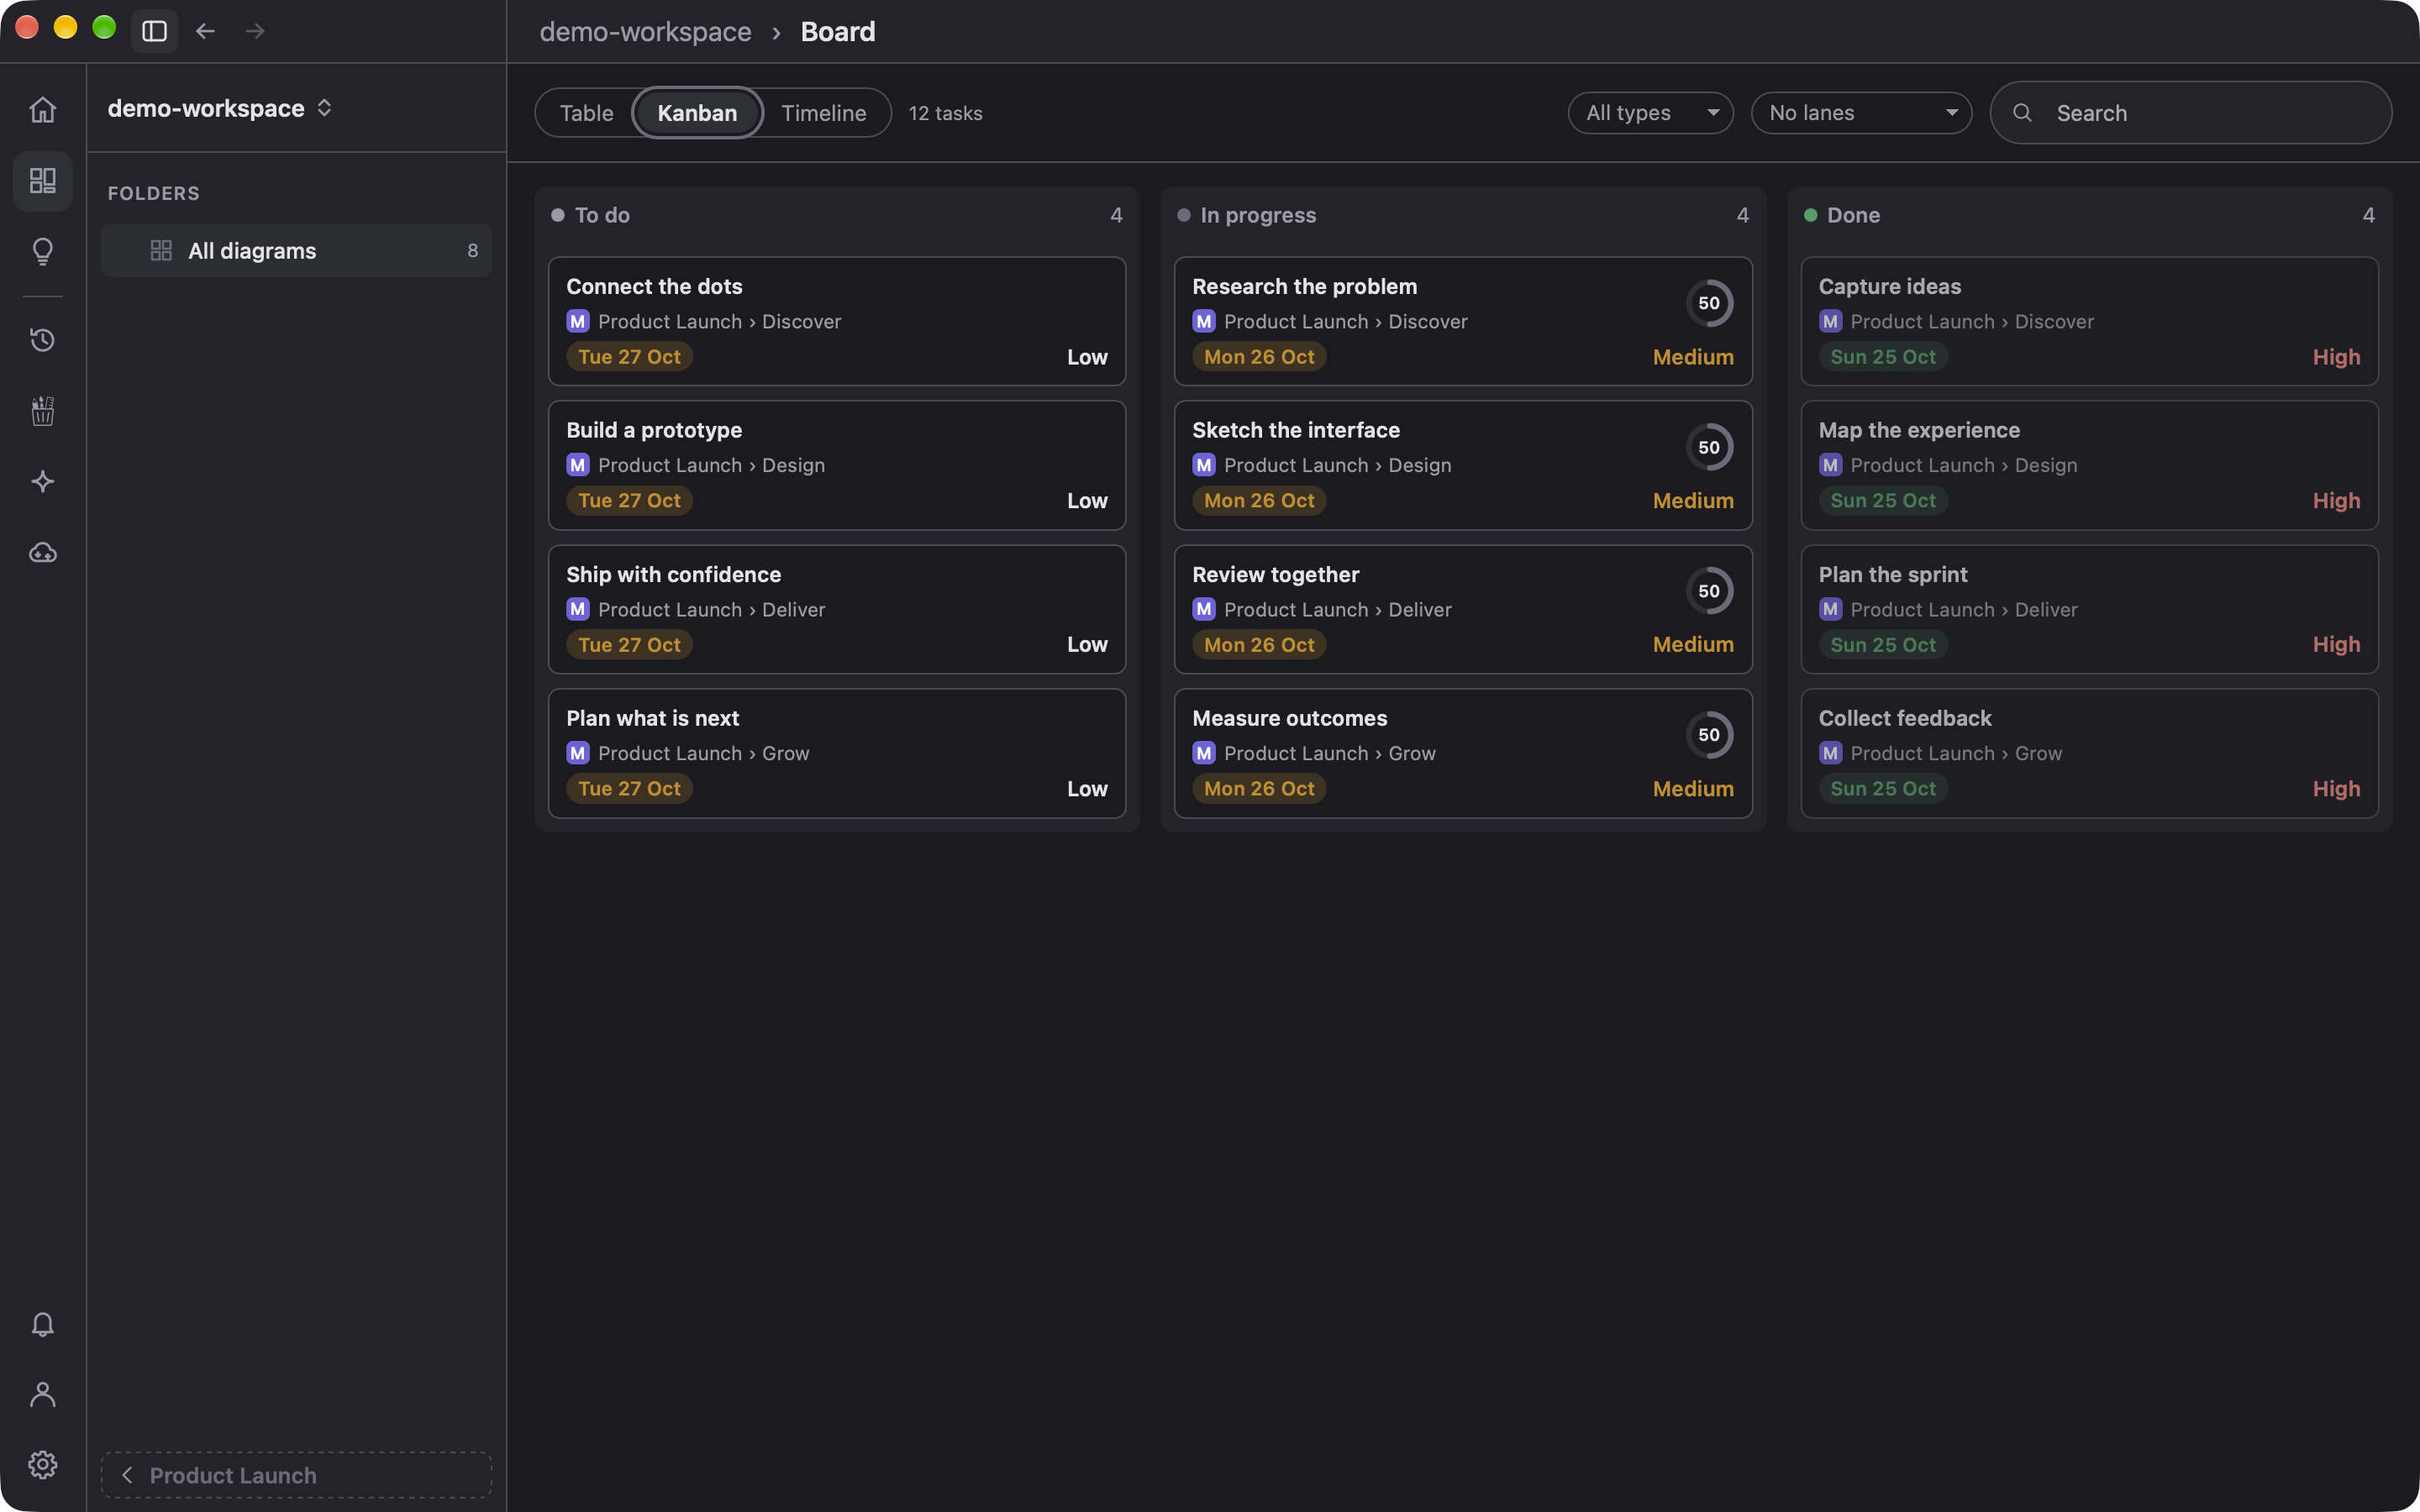Select All diagrams folder

[296, 250]
